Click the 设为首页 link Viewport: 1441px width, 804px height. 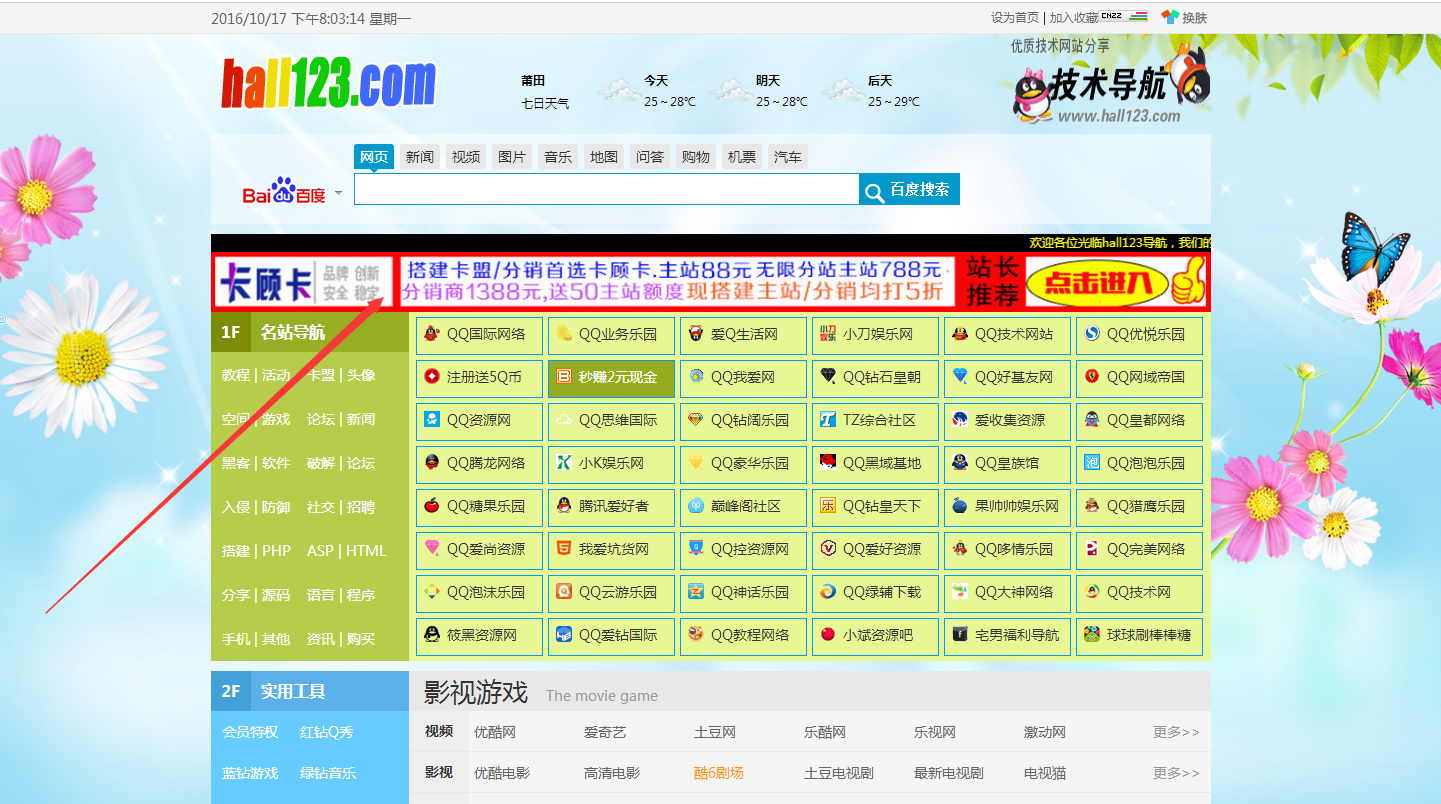pos(1014,18)
